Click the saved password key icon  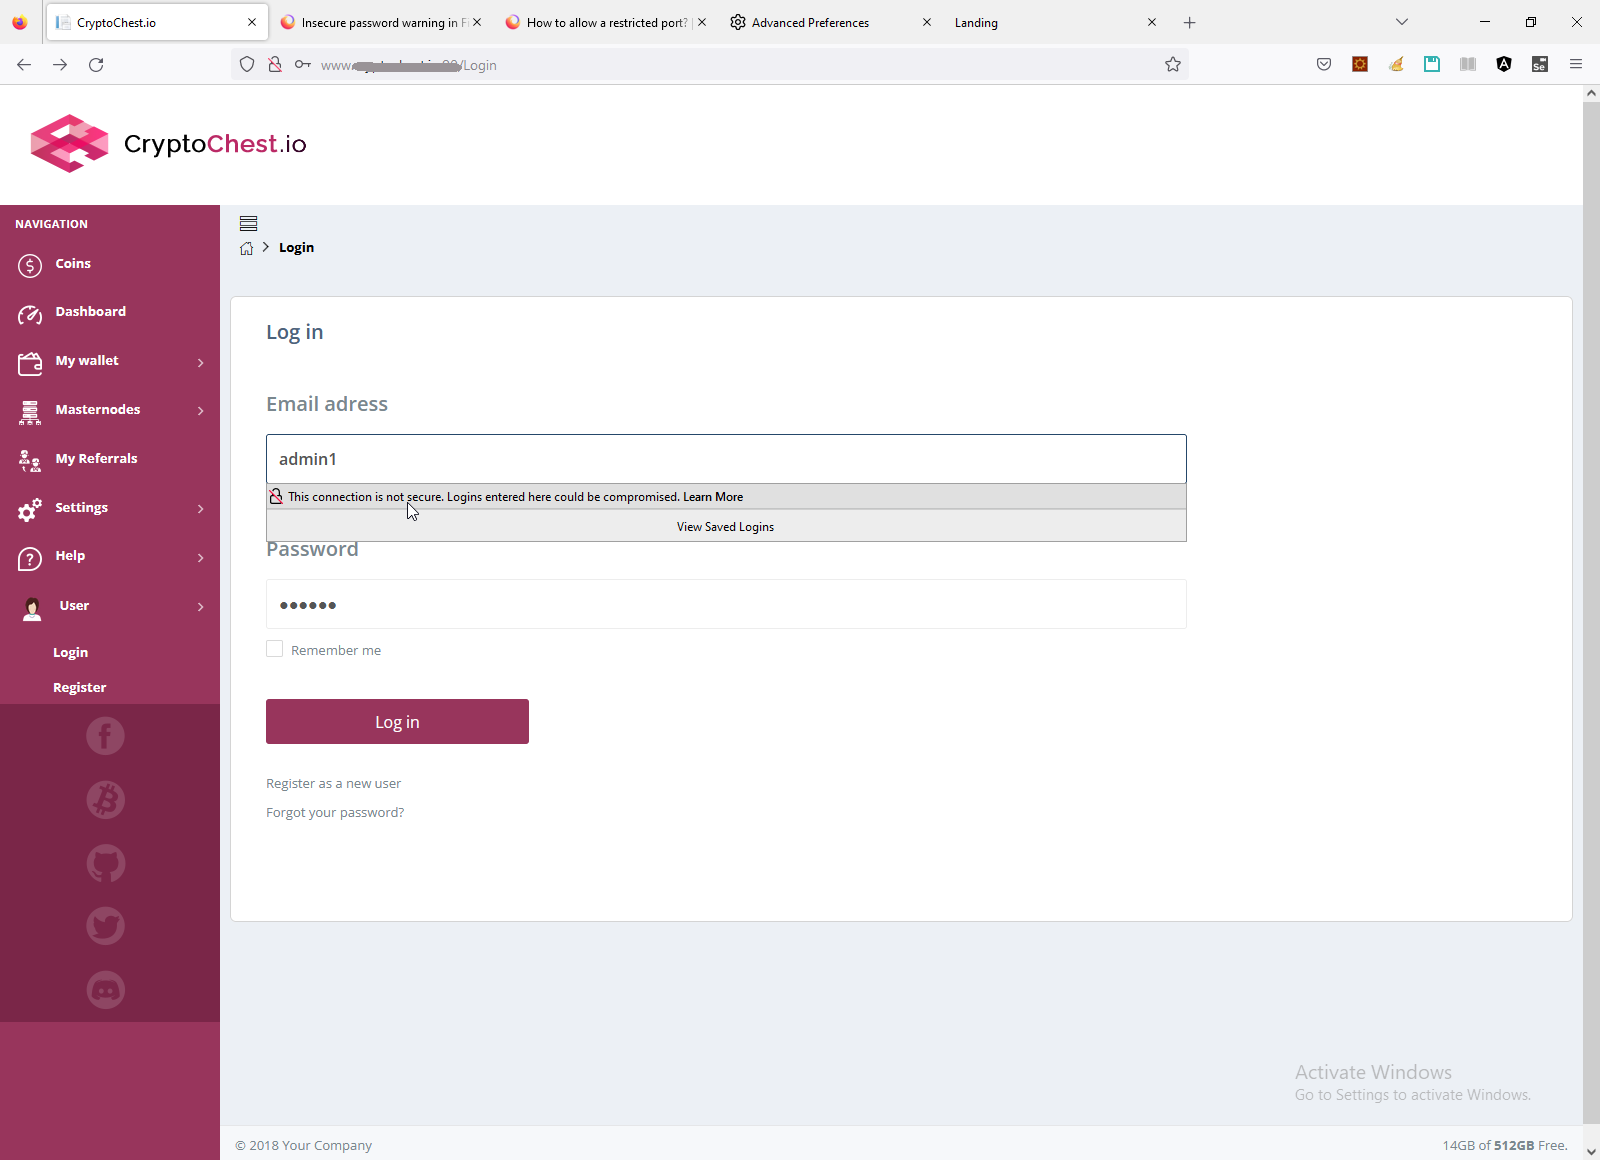(303, 65)
